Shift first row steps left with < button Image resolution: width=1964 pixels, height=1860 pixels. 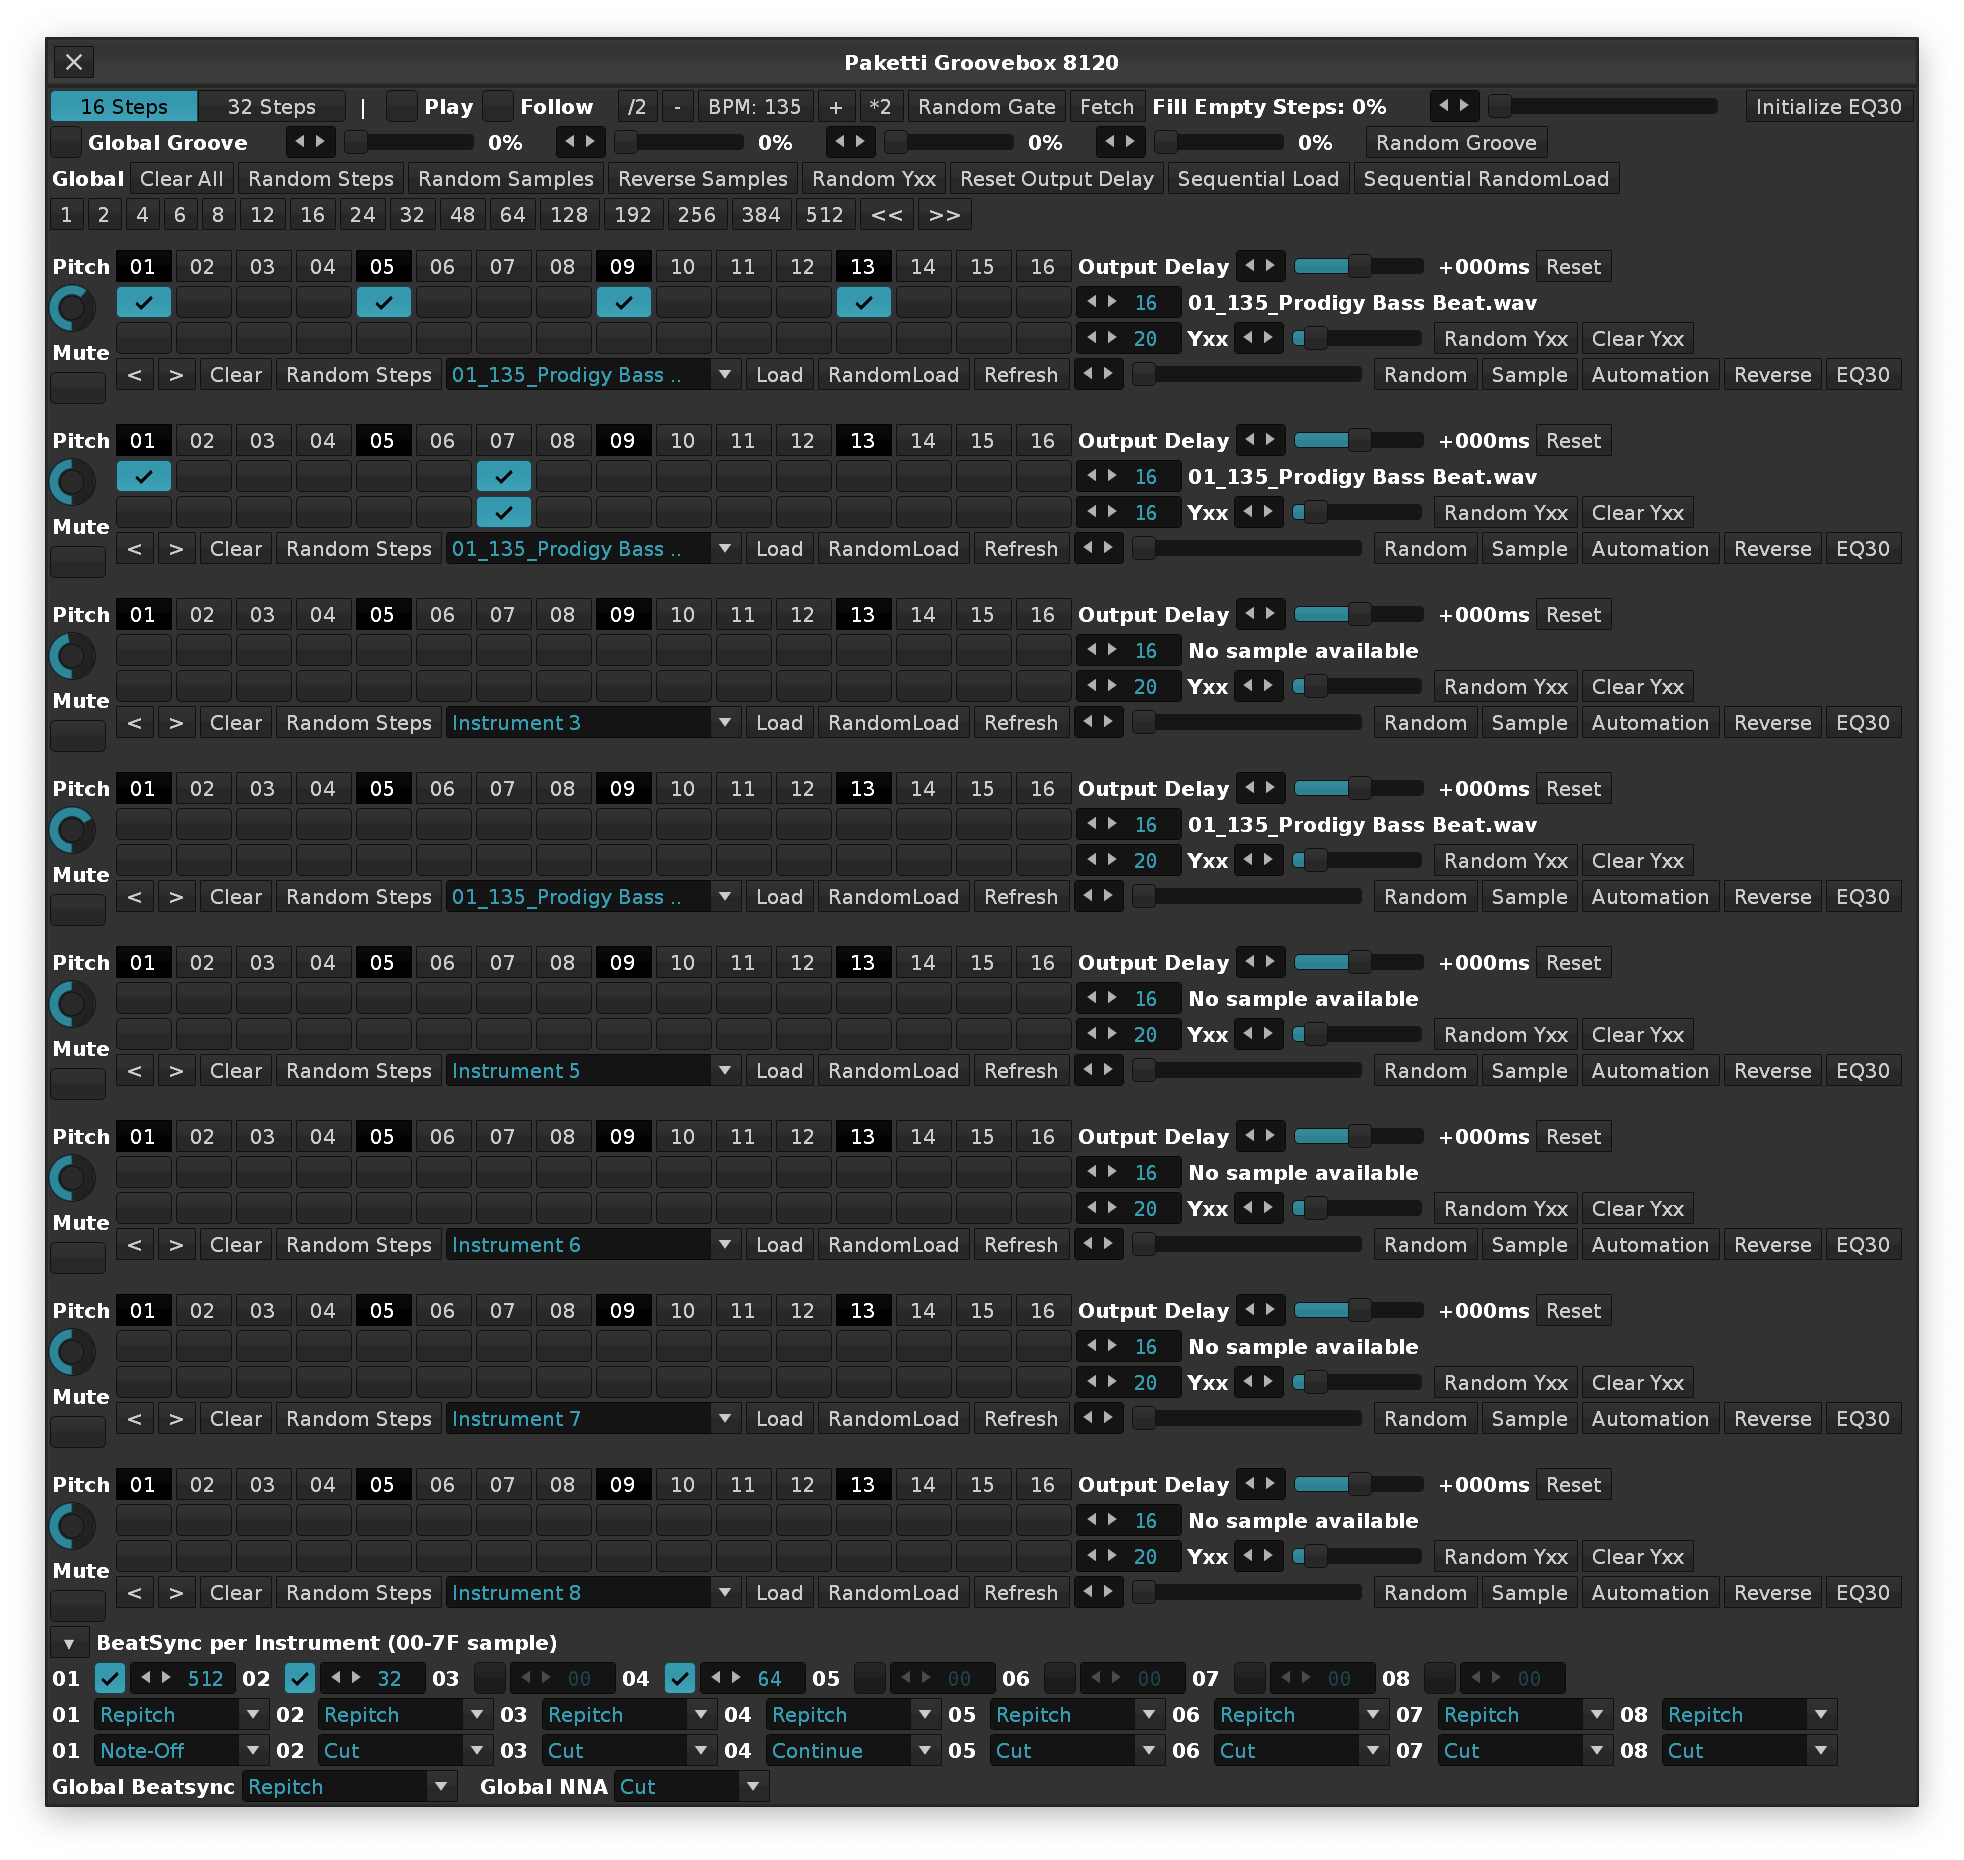135,375
